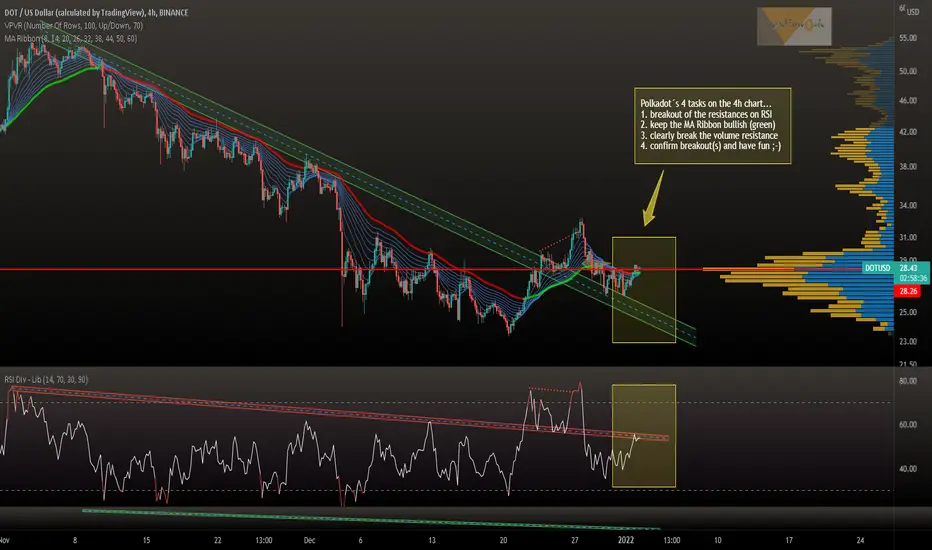This screenshot has height=550, width=932.
Task: Click the 55.00 price axis value
Action: pyautogui.click(x=908, y=38)
